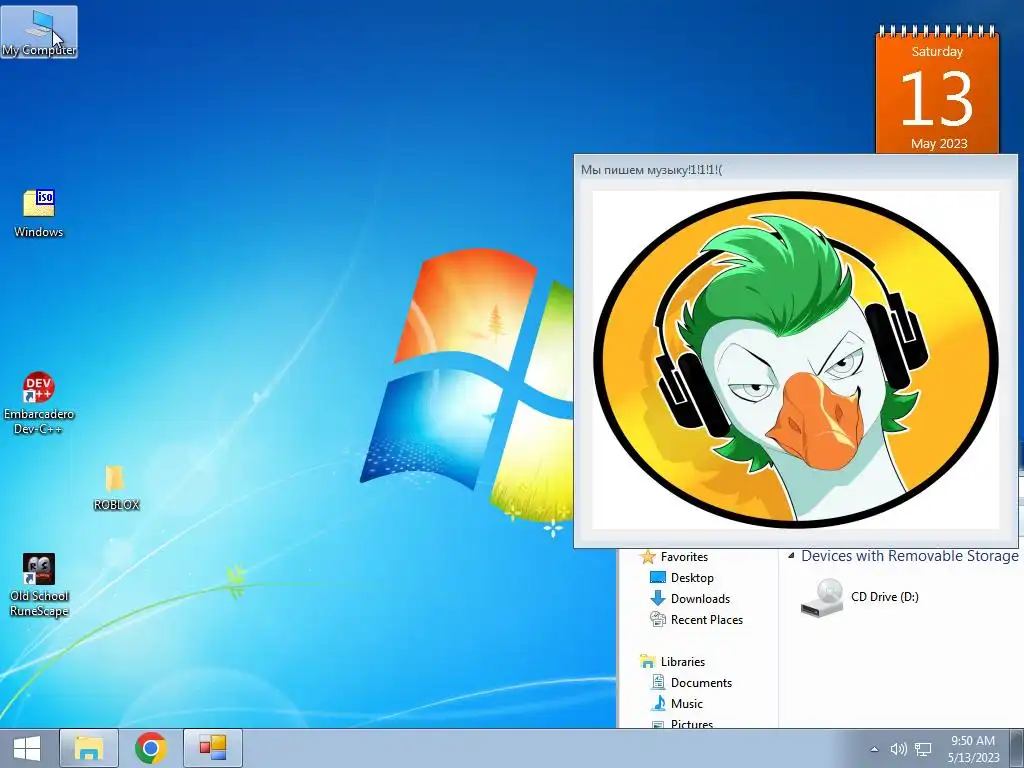Select the Windows ISO desktop icon
This screenshot has height=768, width=1024.
pyautogui.click(x=39, y=214)
